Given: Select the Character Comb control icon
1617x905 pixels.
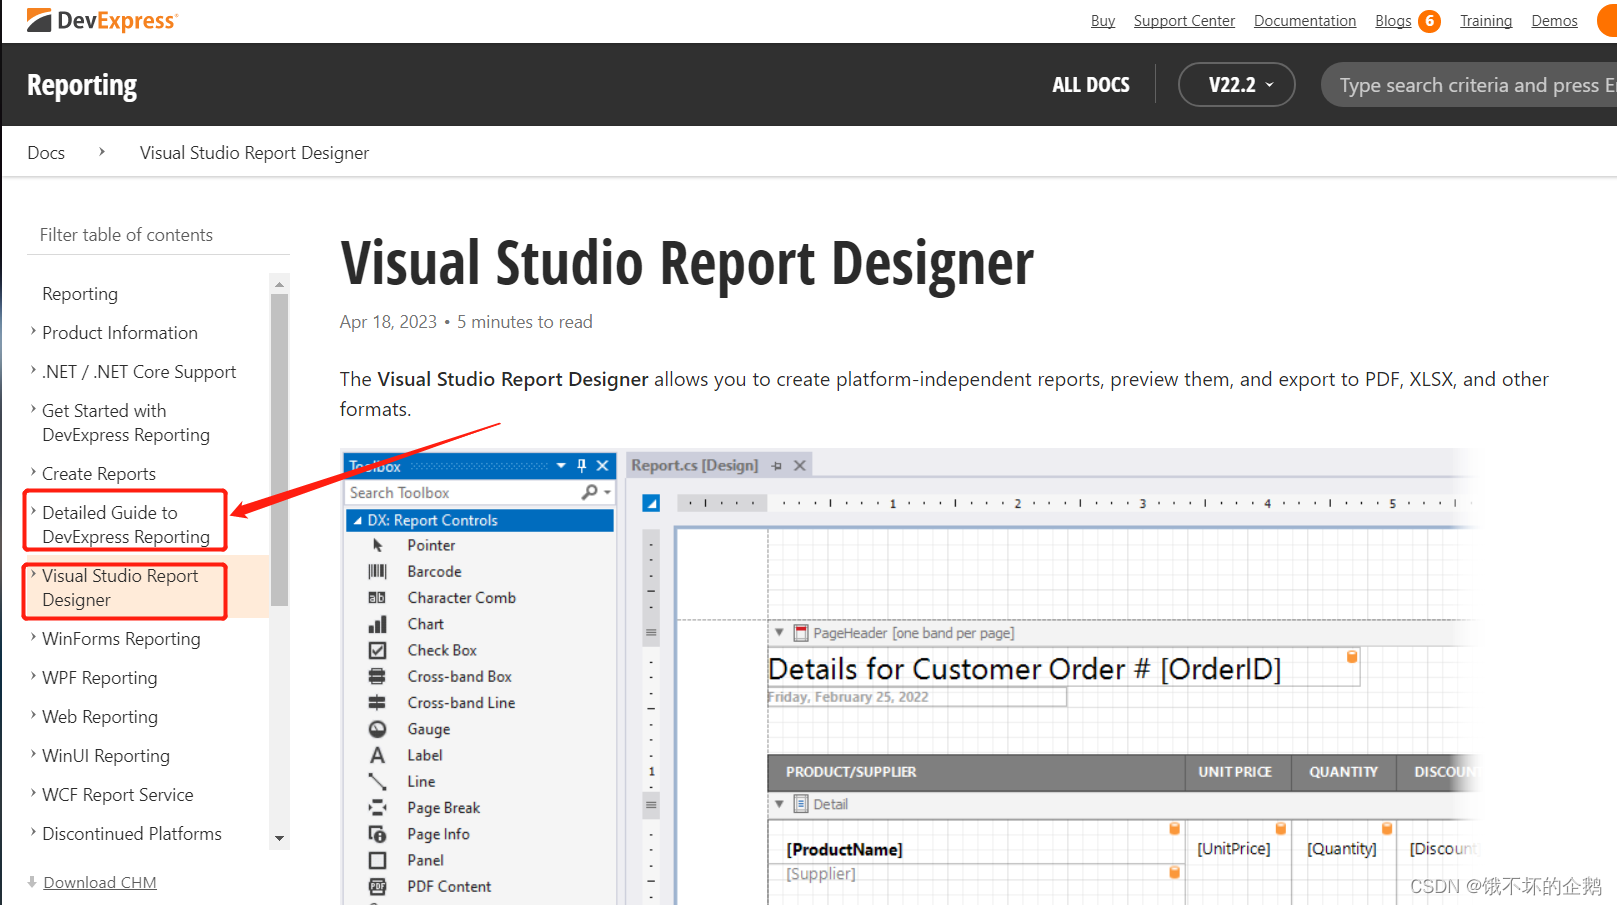Looking at the screenshot, I should (378, 597).
